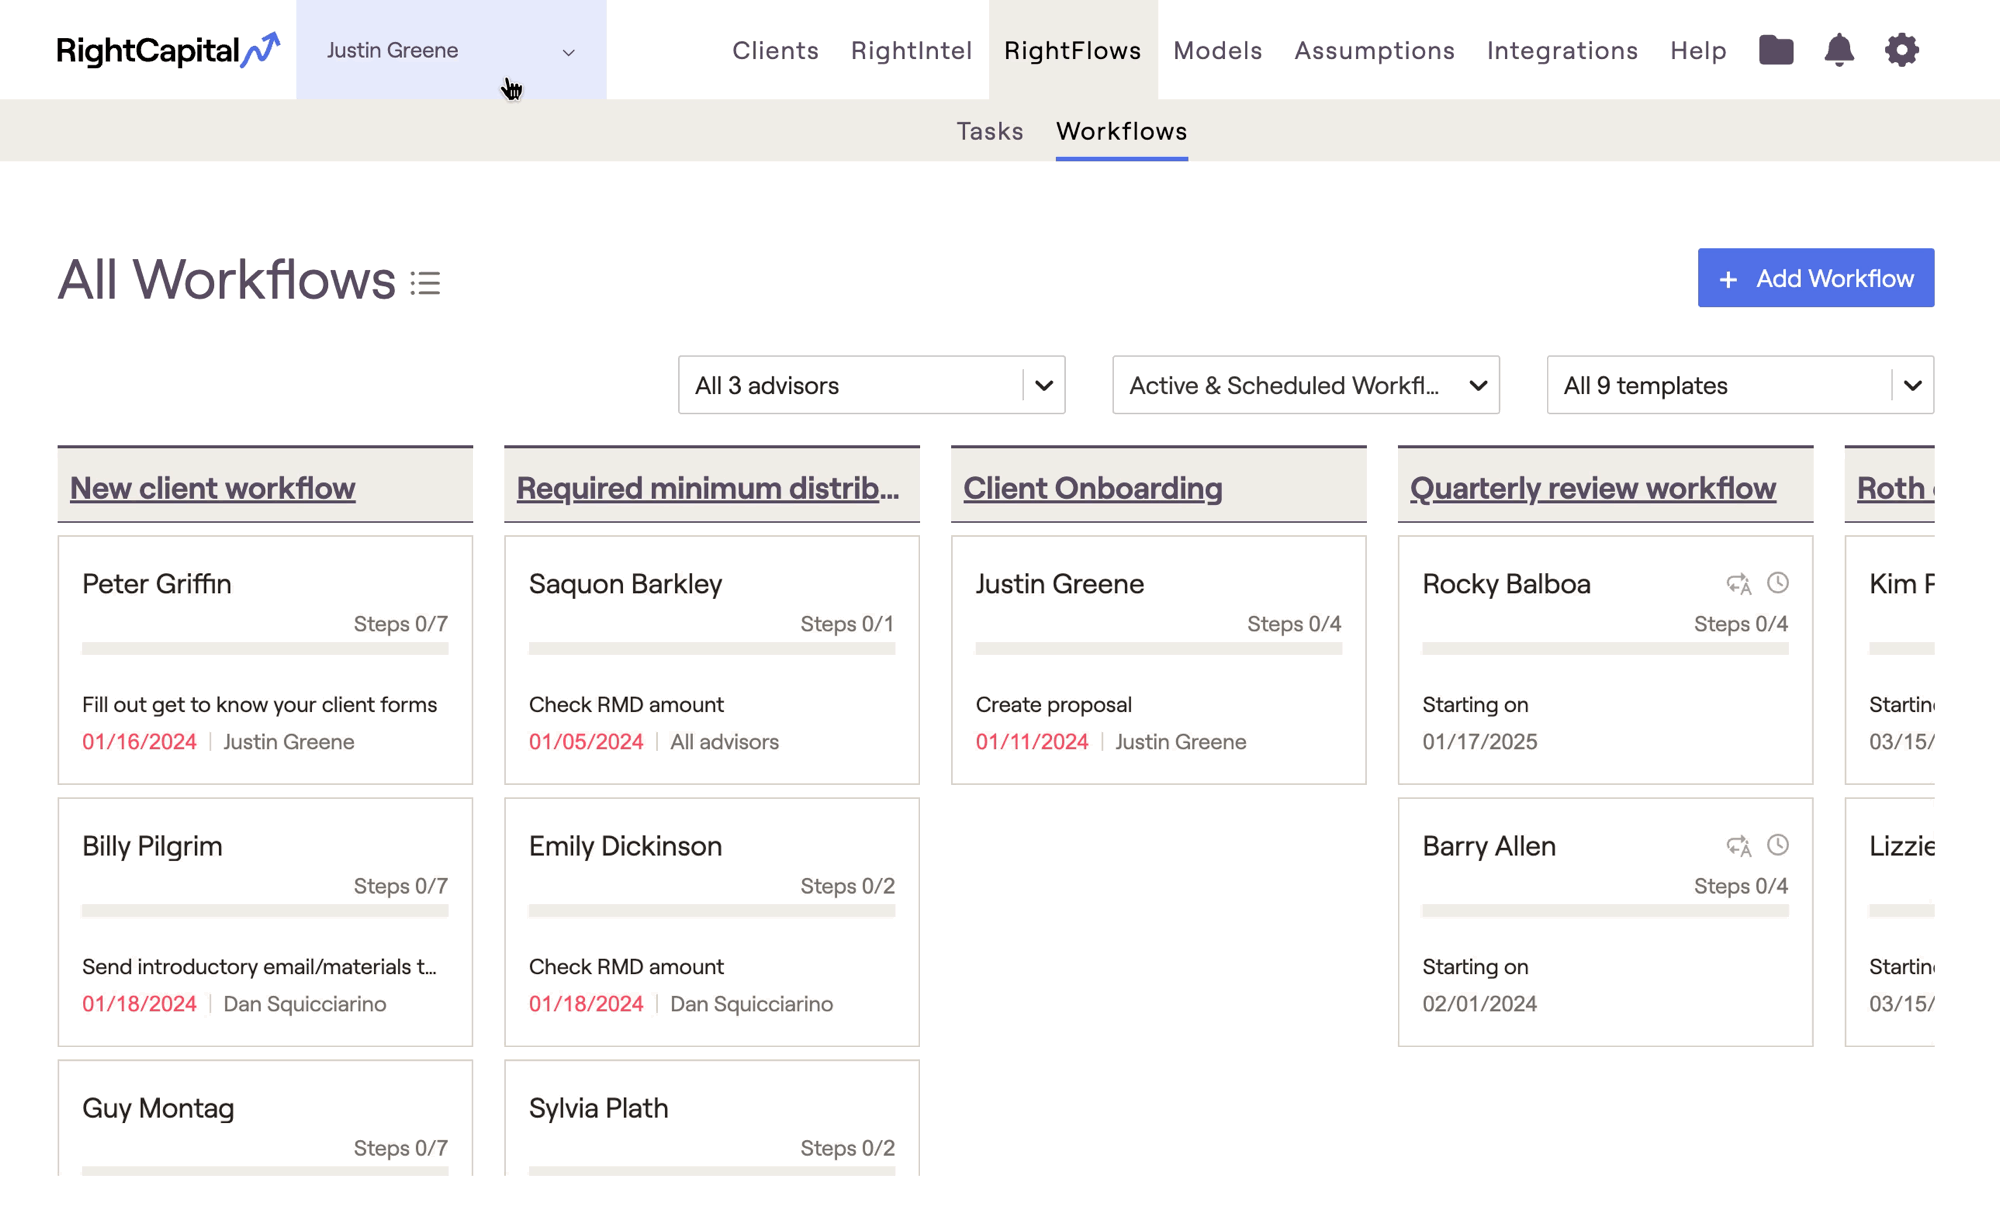Click 'Steps 0/4' on Rocky Balboa card
Image resolution: width=2000 pixels, height=1224 pixels.
(1740, 624)
